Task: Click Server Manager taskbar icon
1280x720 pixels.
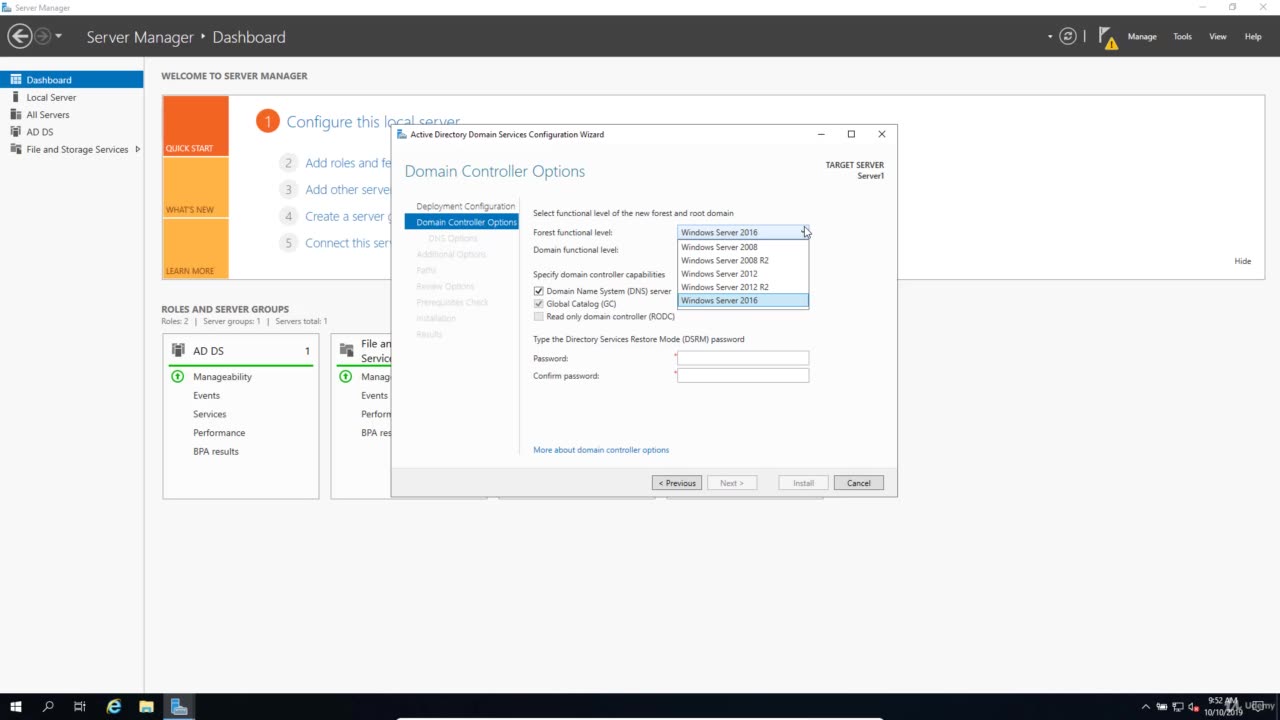Action: tap(179, 707)
